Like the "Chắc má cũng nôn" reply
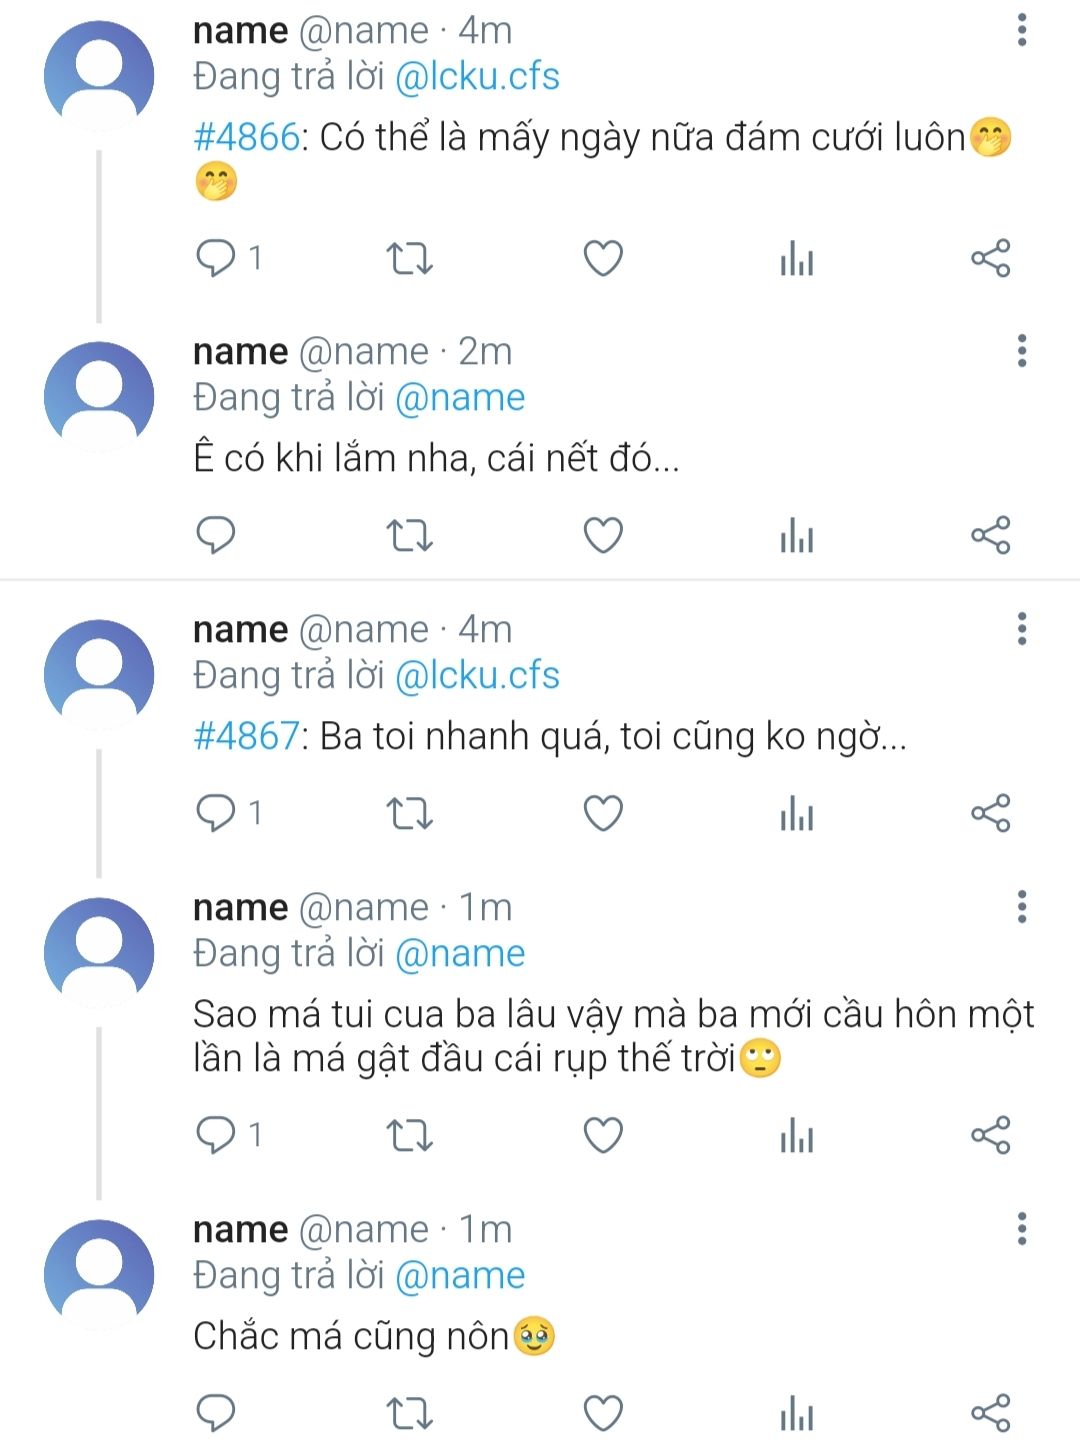 (603, 1413)
